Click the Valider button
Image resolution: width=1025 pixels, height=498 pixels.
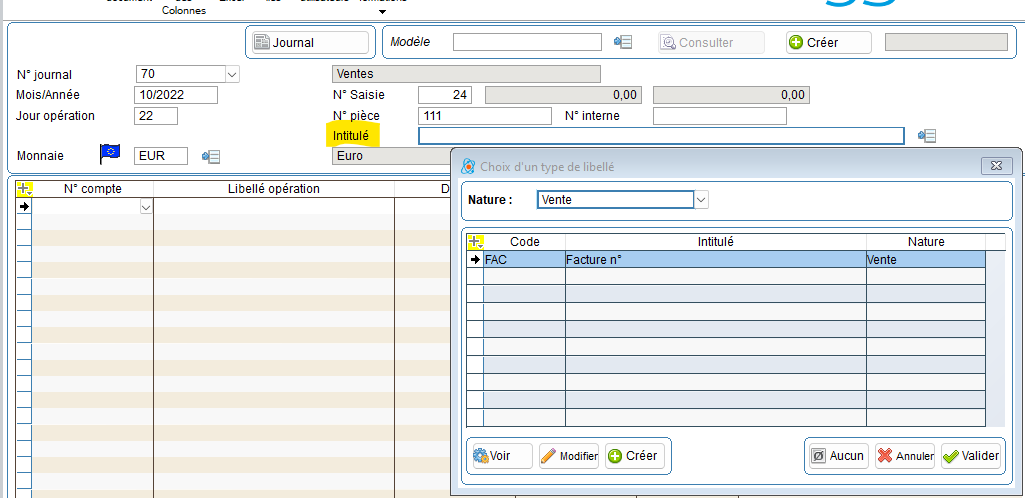971,456
